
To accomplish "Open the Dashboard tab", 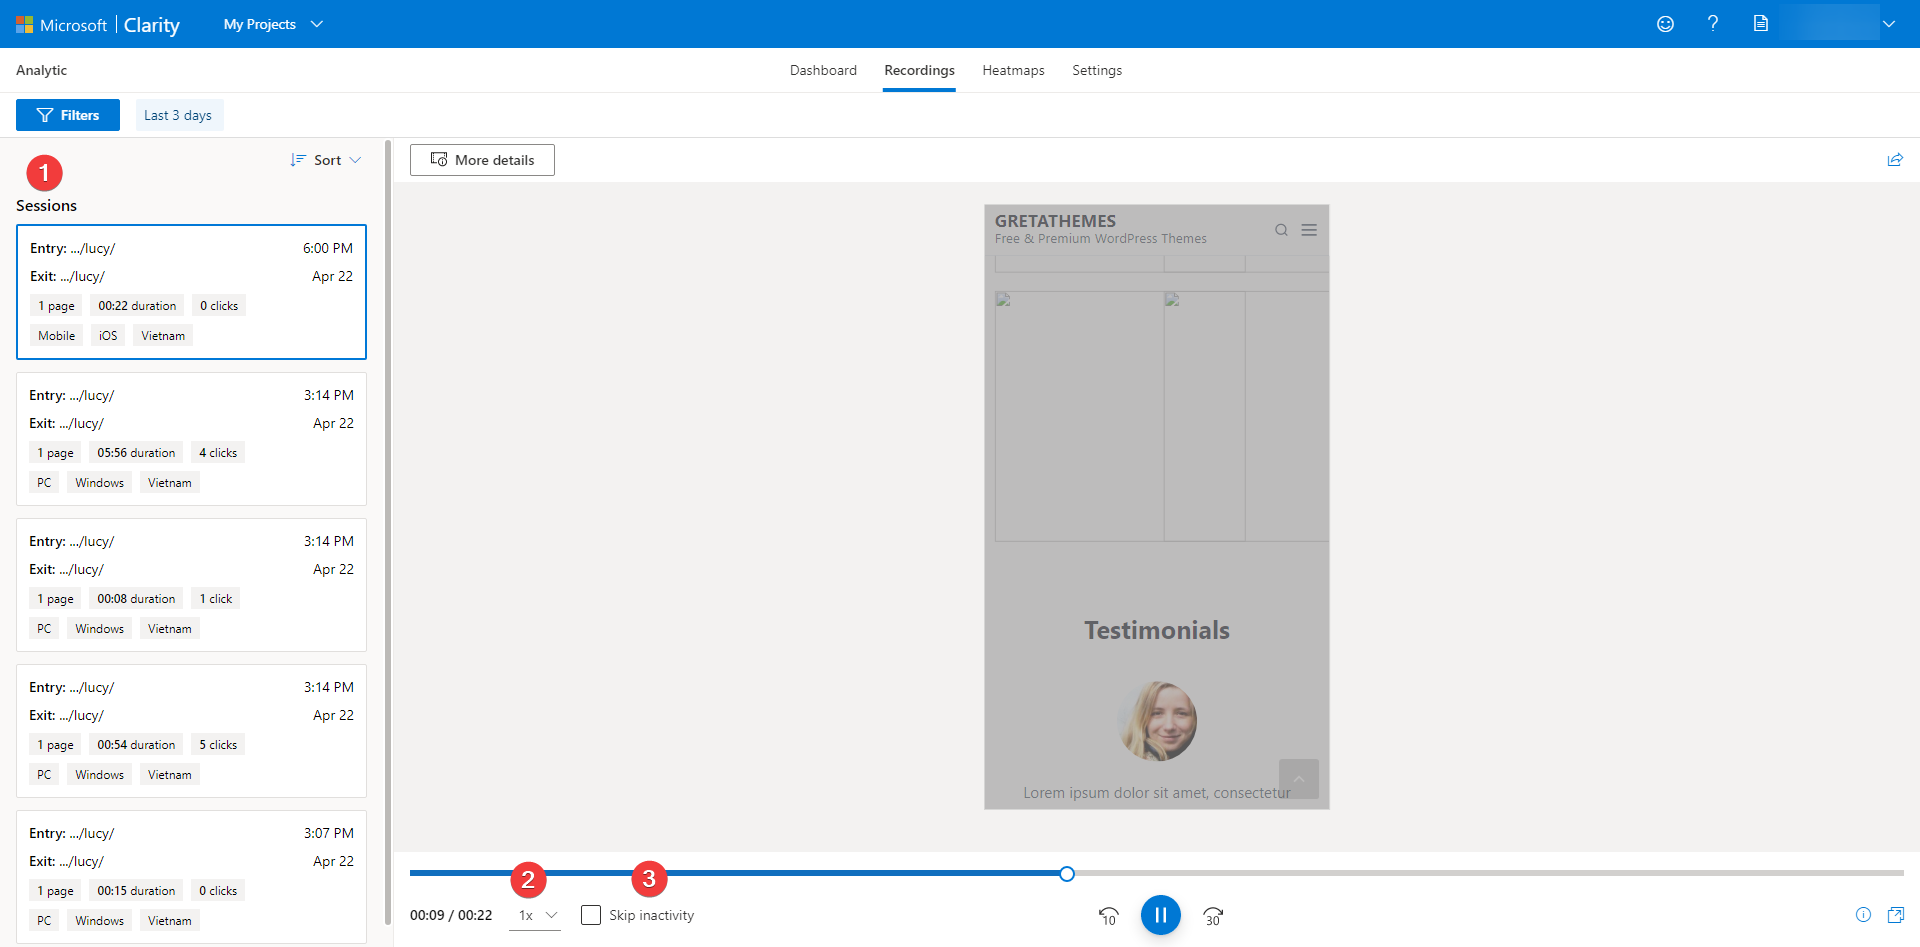I will coord(823,70).
